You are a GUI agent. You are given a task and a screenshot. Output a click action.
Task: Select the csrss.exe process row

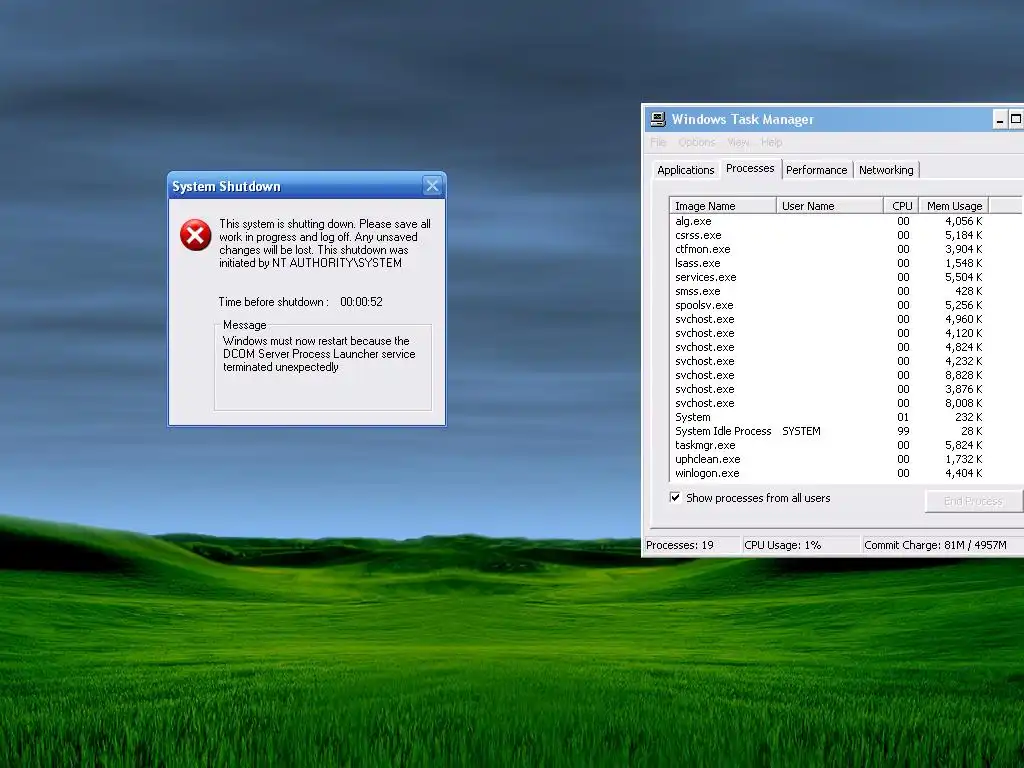tap(829, 235)
